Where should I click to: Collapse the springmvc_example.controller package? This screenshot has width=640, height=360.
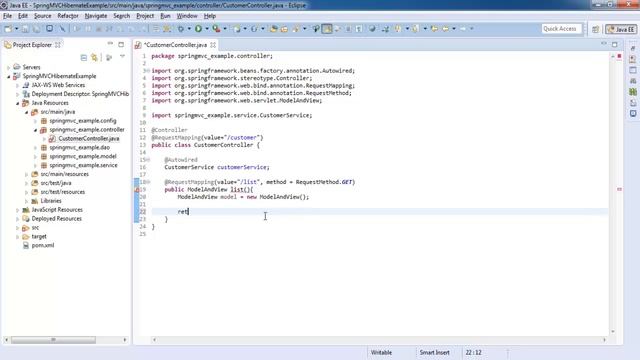coord(36,130)
